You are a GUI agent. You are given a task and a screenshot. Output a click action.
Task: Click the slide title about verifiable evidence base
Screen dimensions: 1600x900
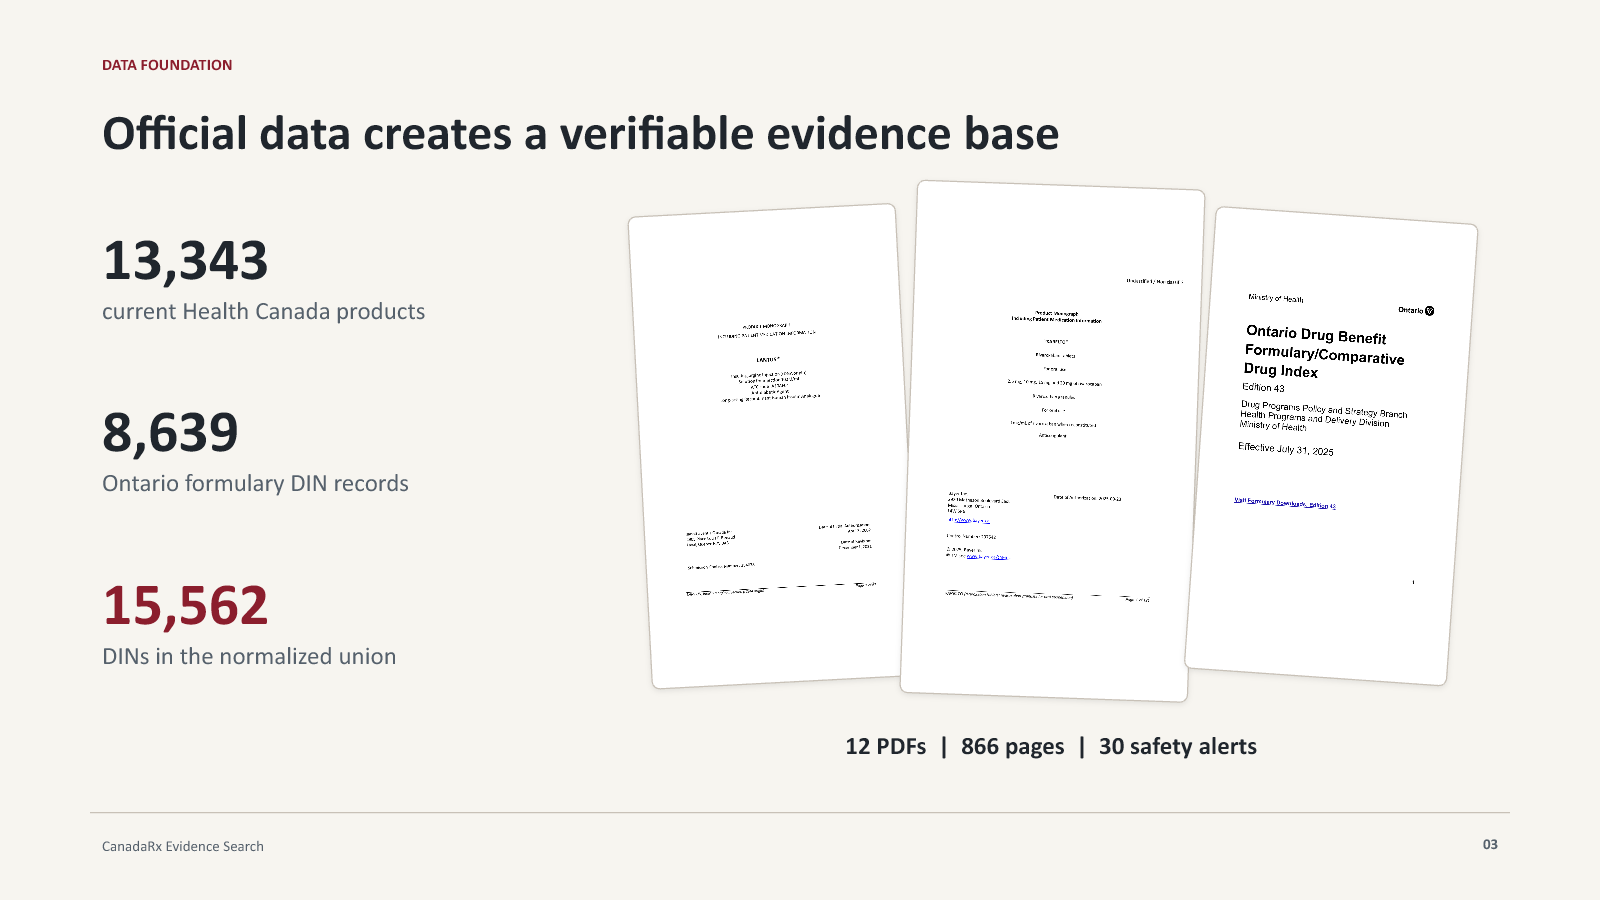coord(580,134)
